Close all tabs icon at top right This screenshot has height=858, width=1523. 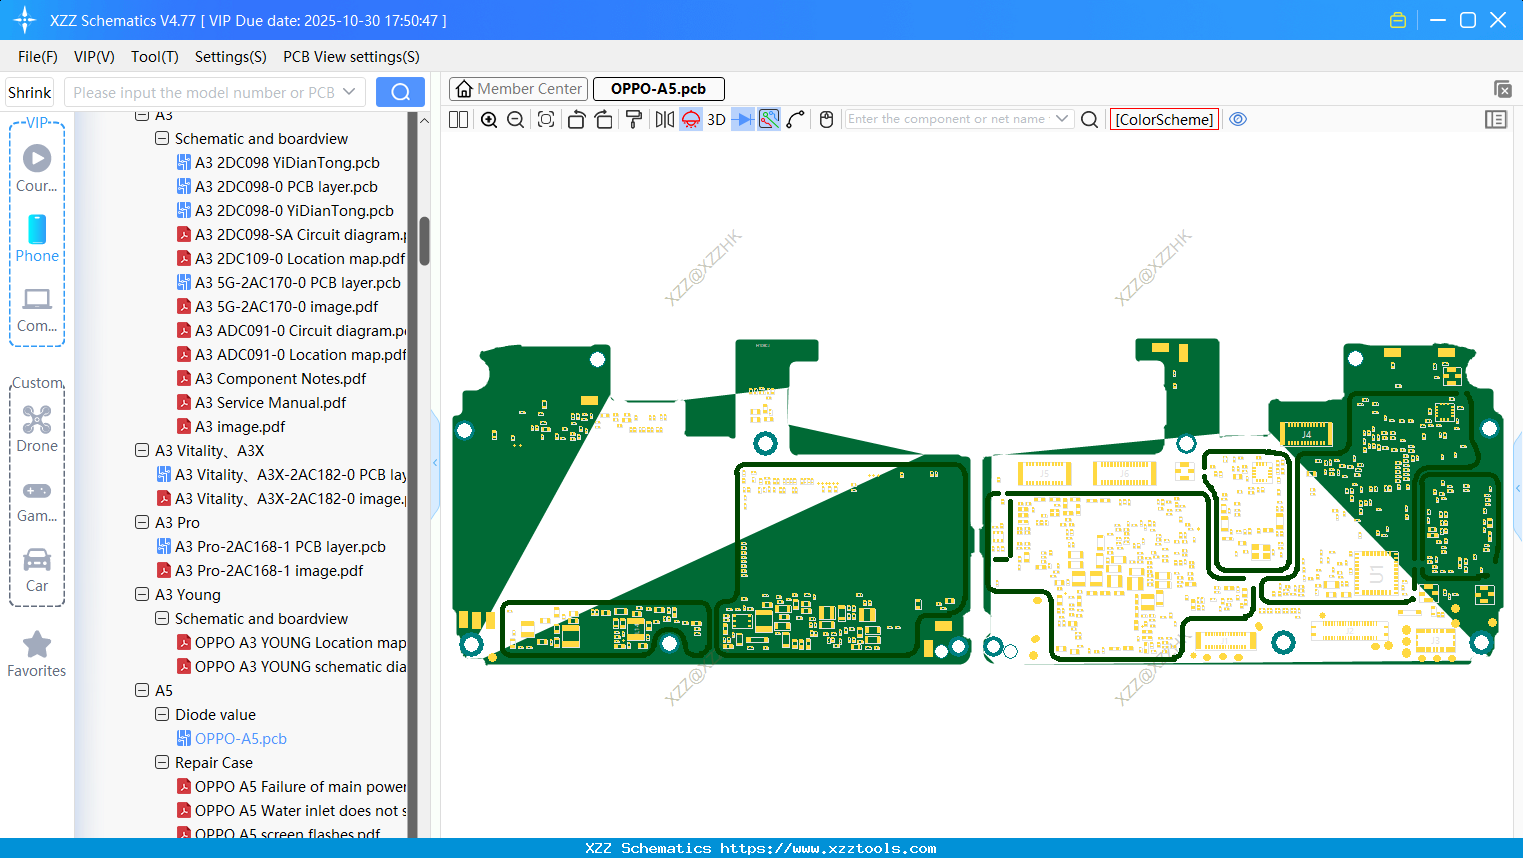(1502, 89)
